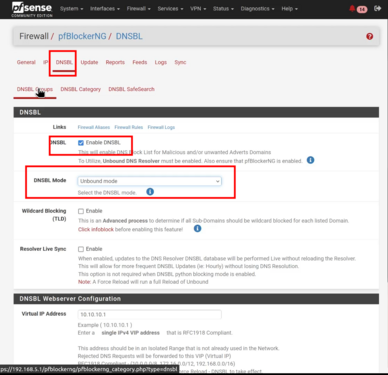Show info icon for Wildcard Blocking
The width and height of the screenshot is (388, 375).
point(197,229)
